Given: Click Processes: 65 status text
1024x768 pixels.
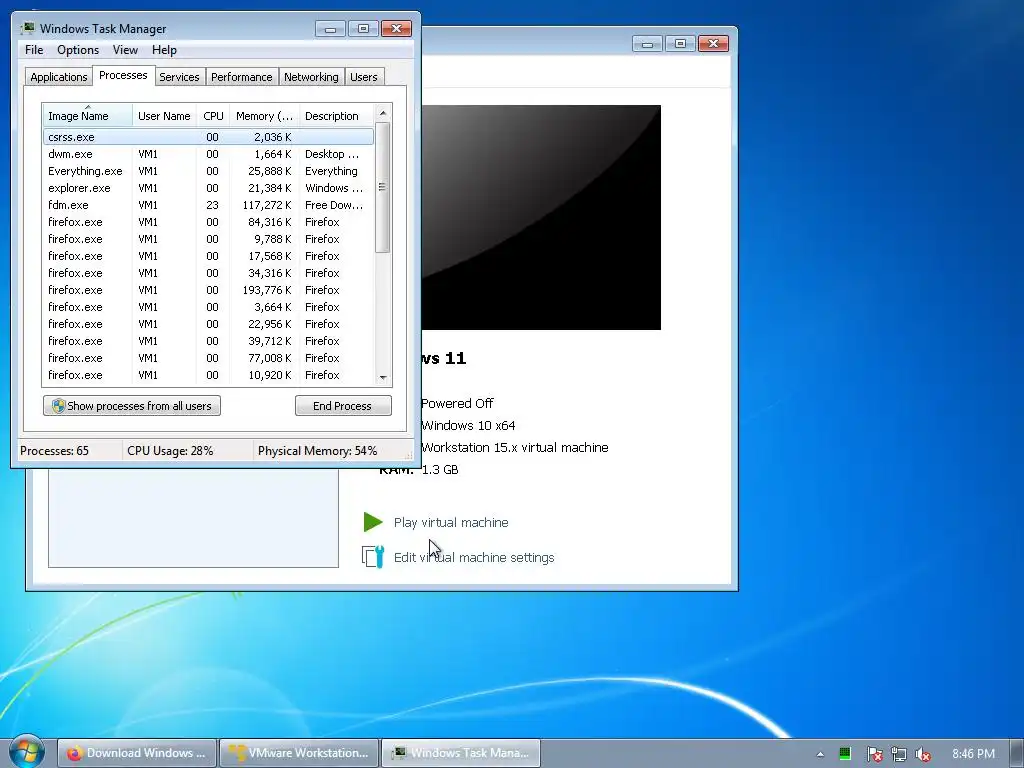Looking at the screenshot, I should (54, 451).
